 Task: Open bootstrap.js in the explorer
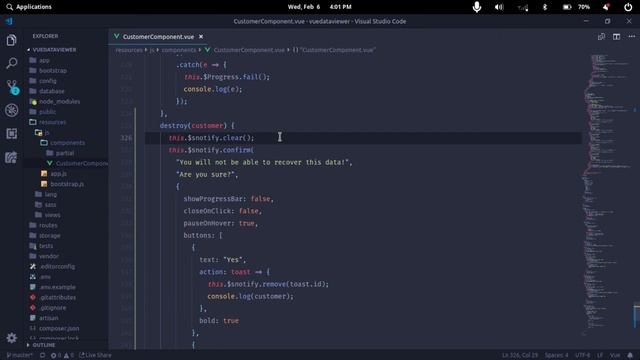[67, 184]
